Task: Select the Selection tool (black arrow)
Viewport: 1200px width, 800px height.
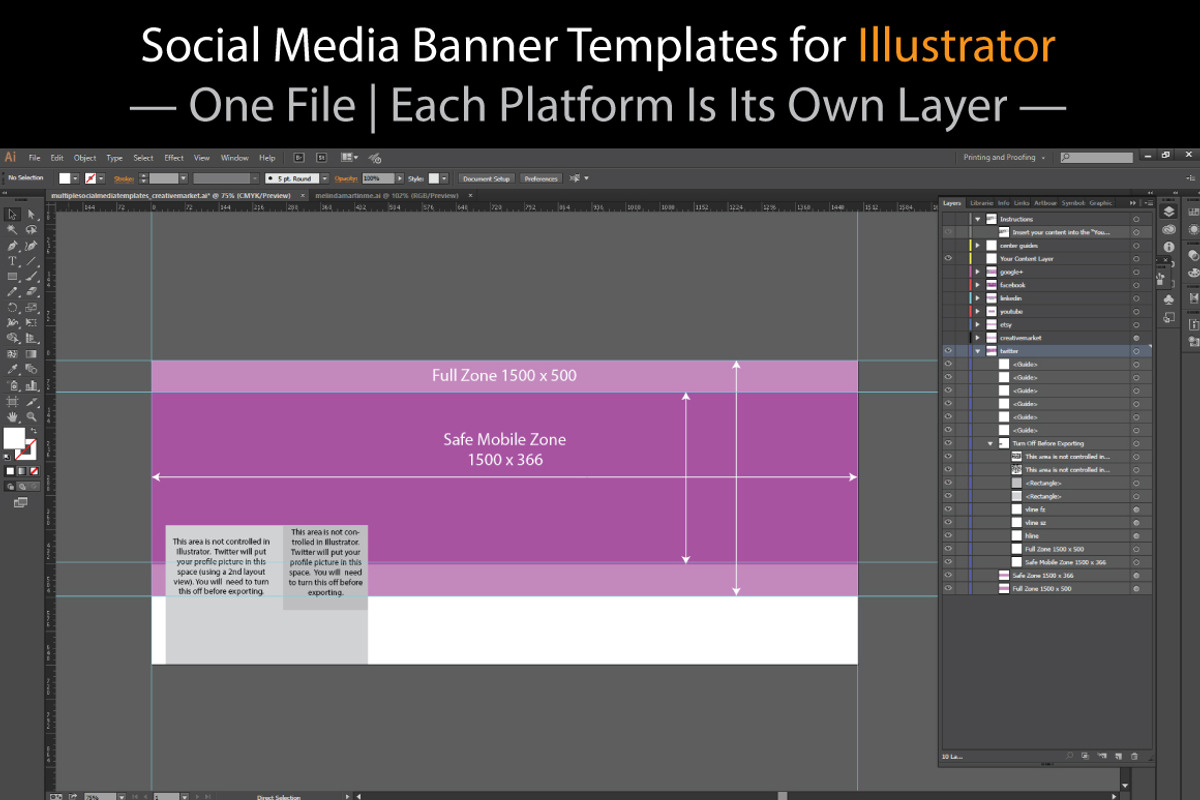Action: 12,214
